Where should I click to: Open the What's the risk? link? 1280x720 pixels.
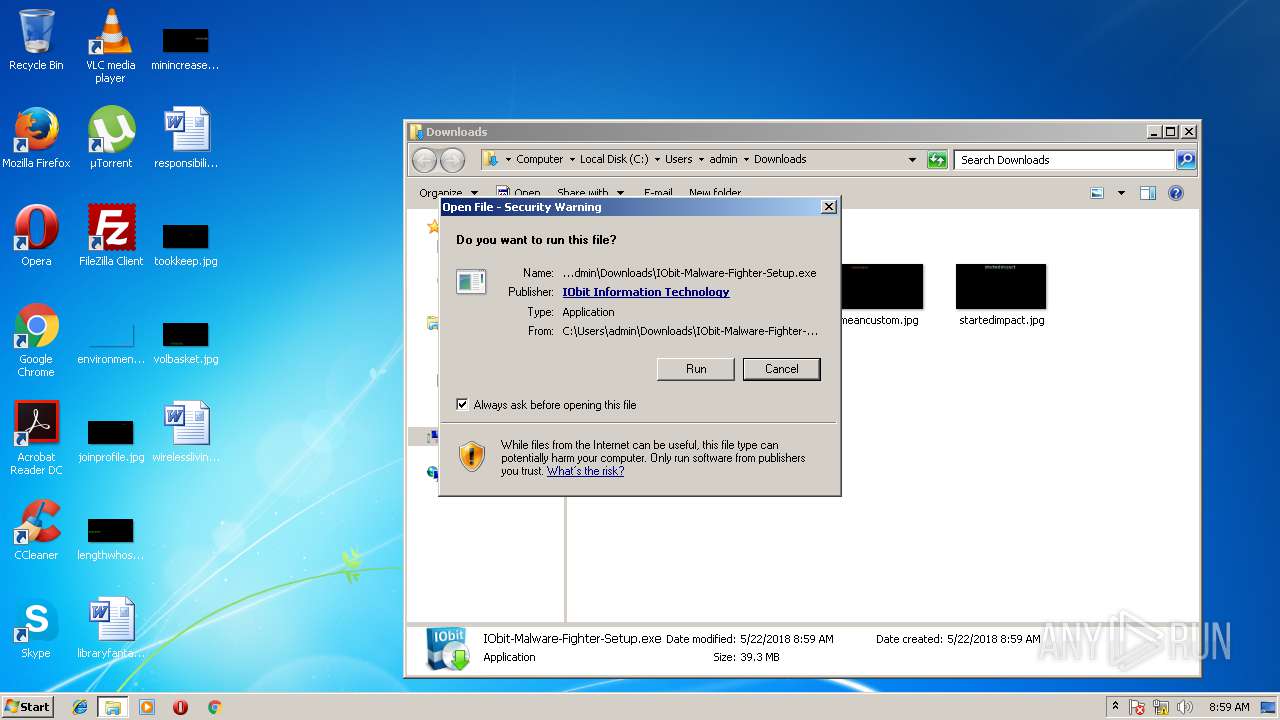(x=585, y=471)
